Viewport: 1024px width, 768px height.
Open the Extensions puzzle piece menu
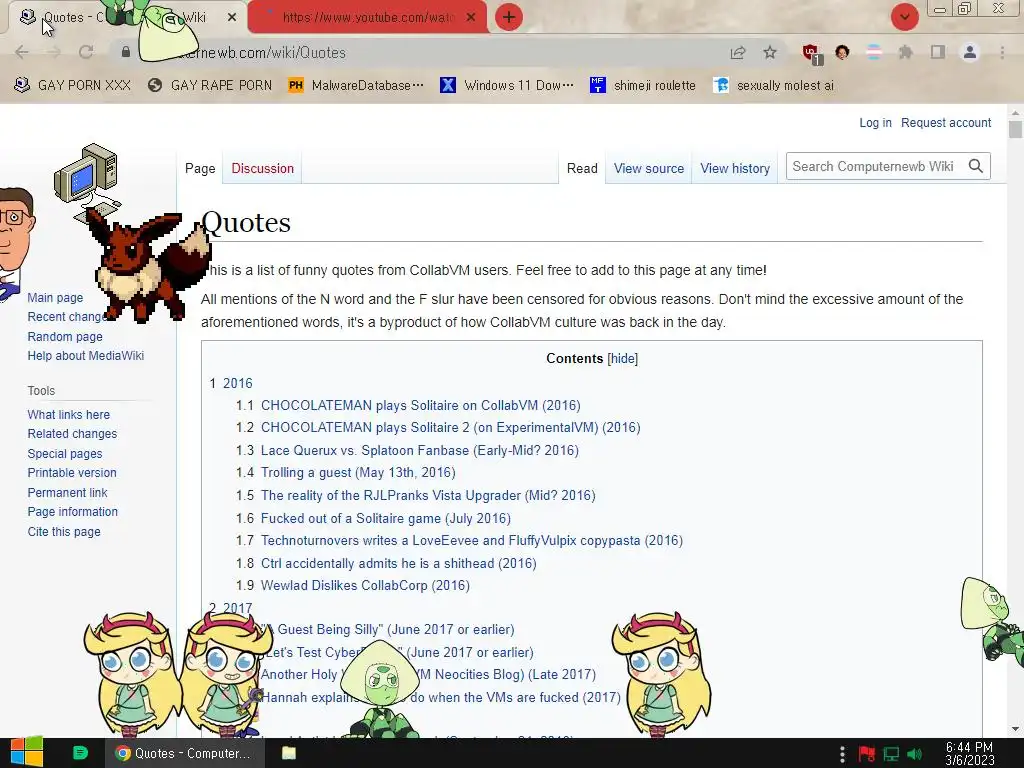pyautogui.click(x=906, y=52)
